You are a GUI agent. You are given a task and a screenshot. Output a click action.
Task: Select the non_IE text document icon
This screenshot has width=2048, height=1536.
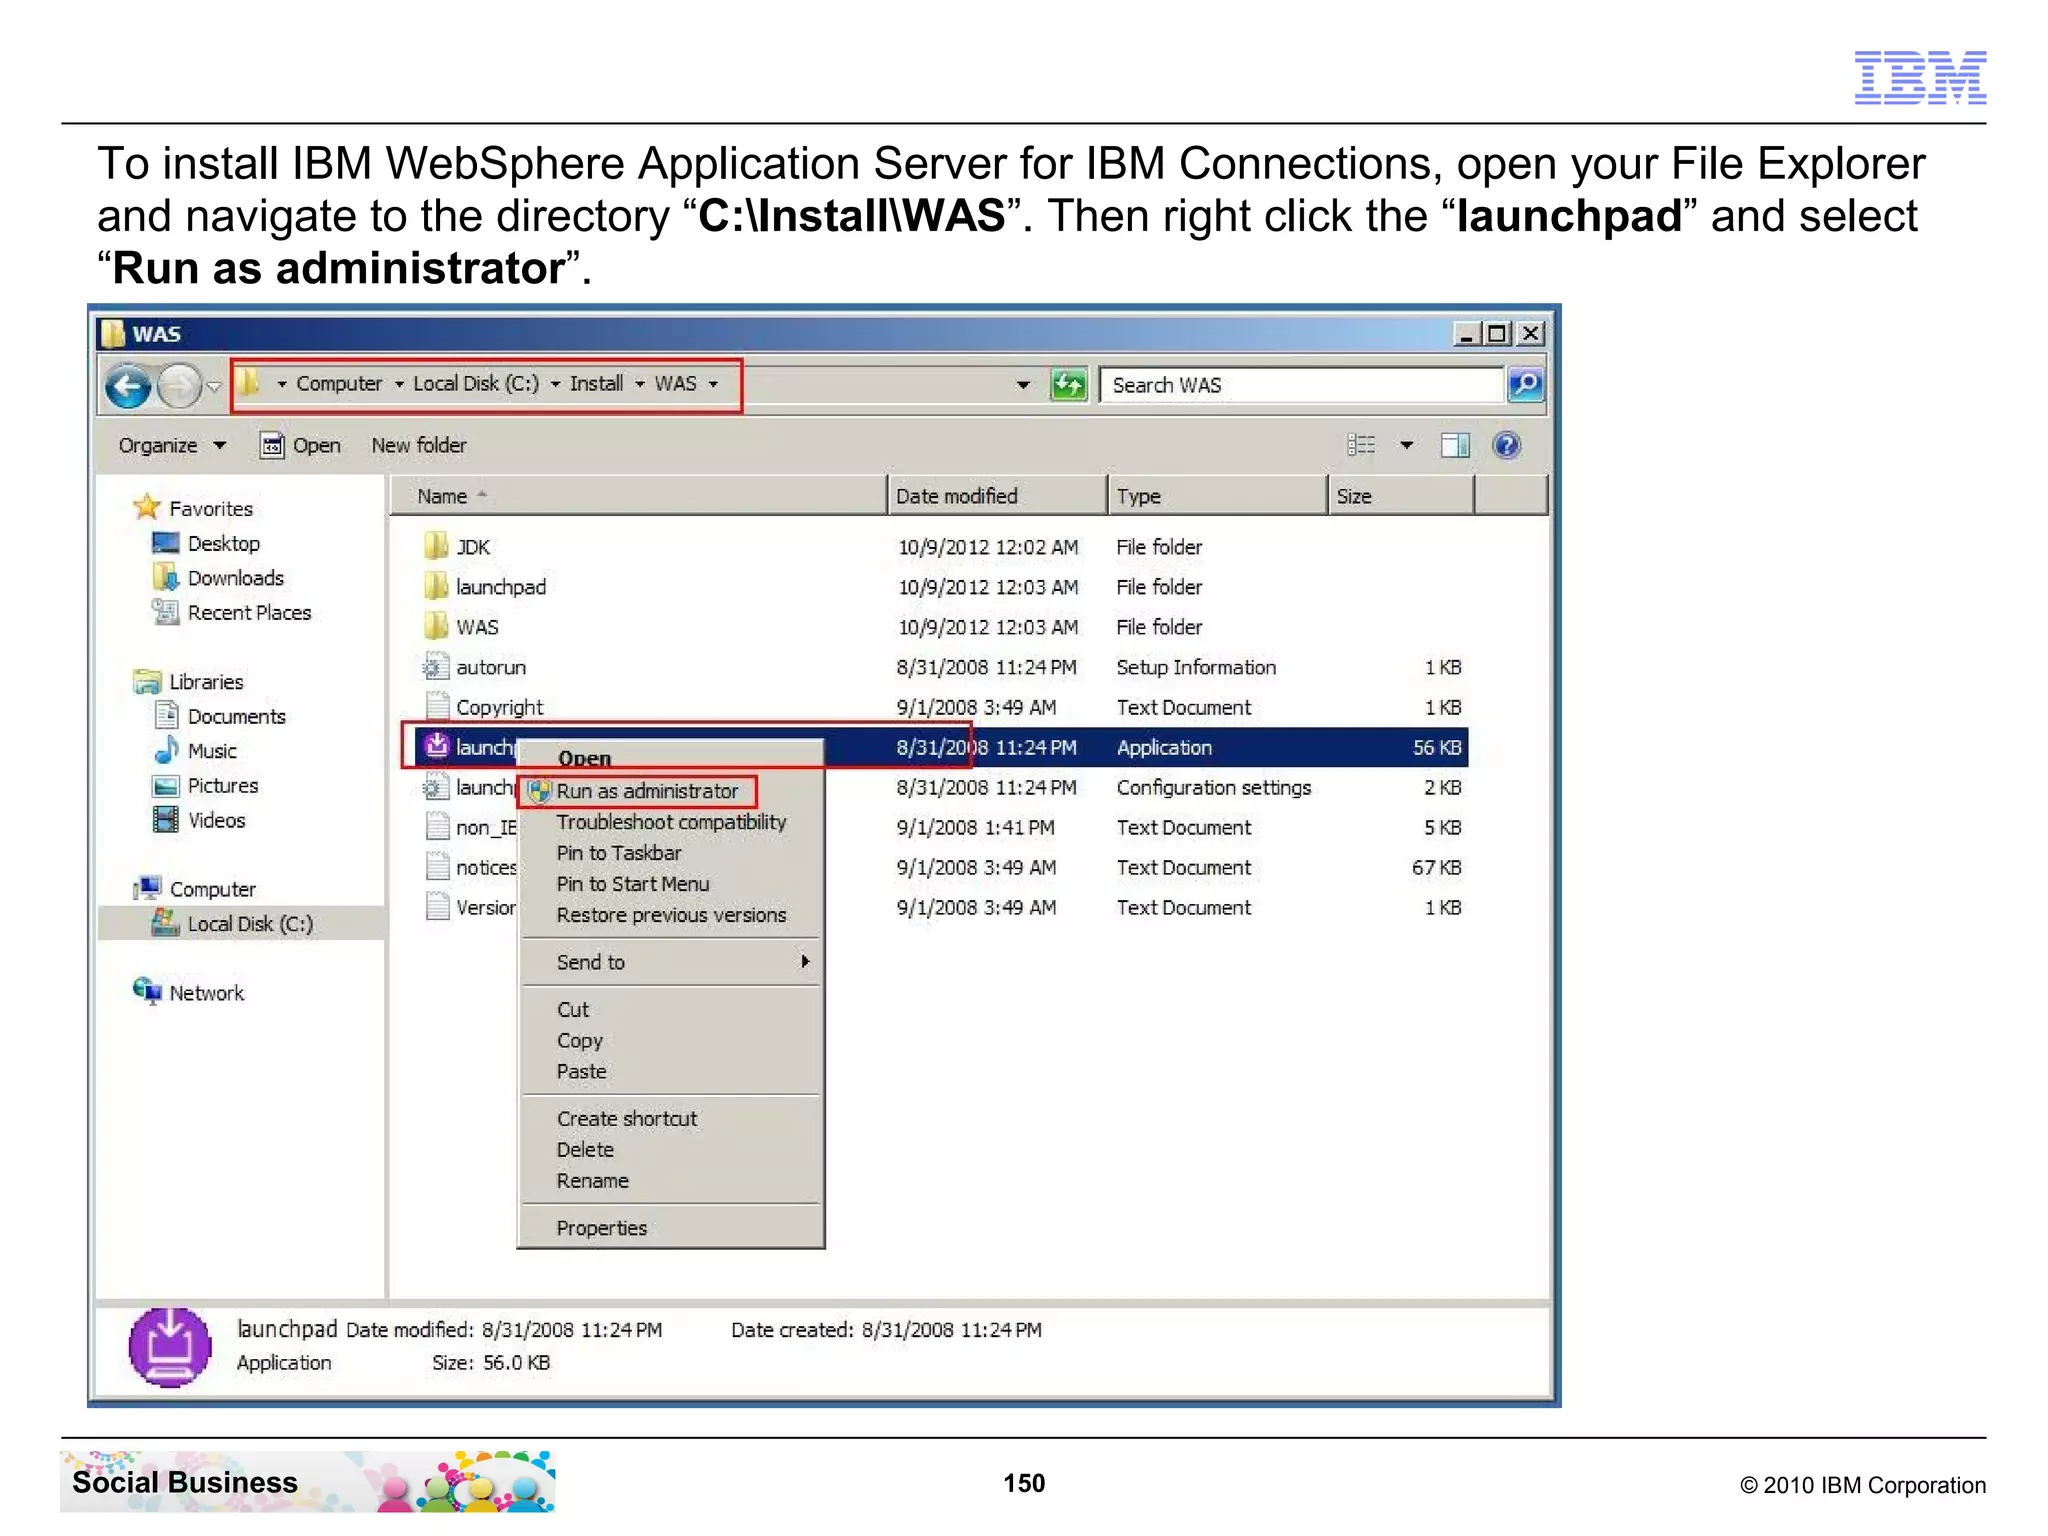pyautogui.click(x=436, y=827)
